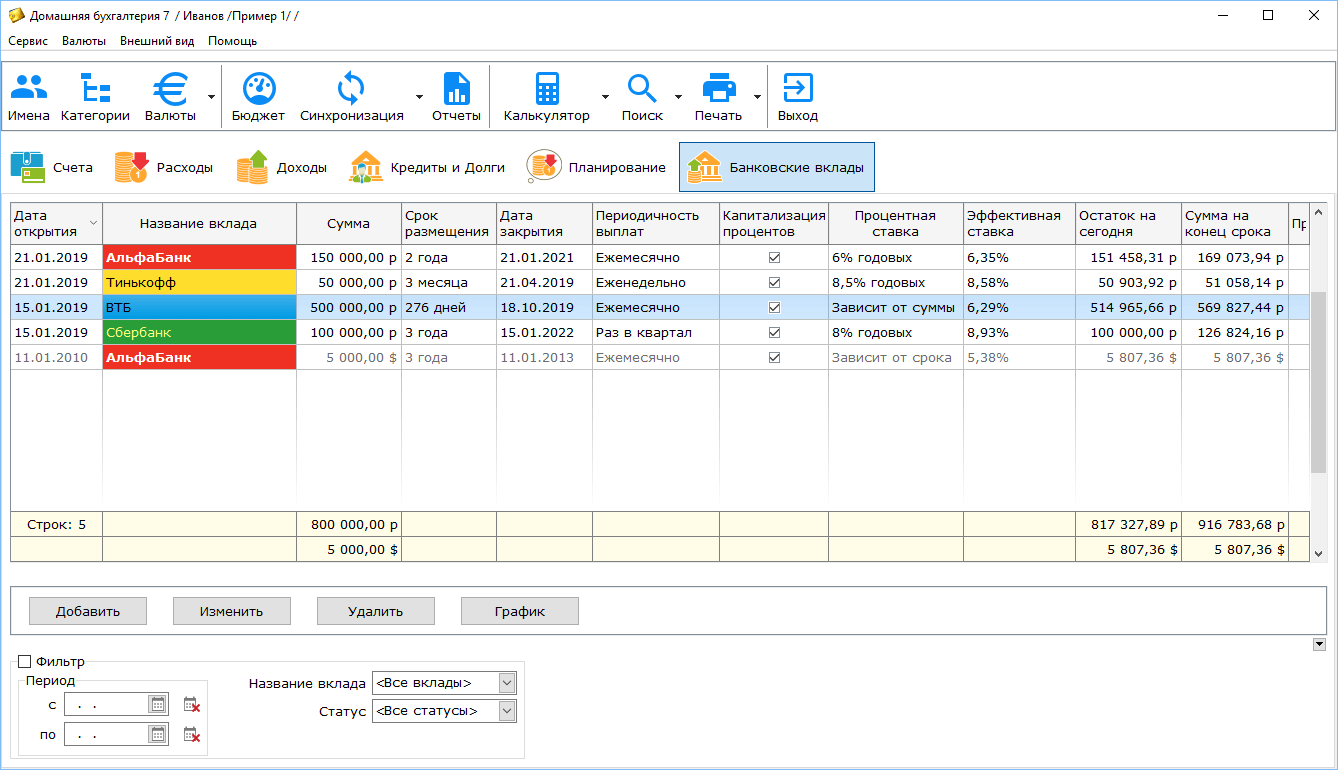The width and height of the screenshot is (1338, 770).
Task: Switch to the Кредиты и Долги tab
Action: tap(427, 167)
